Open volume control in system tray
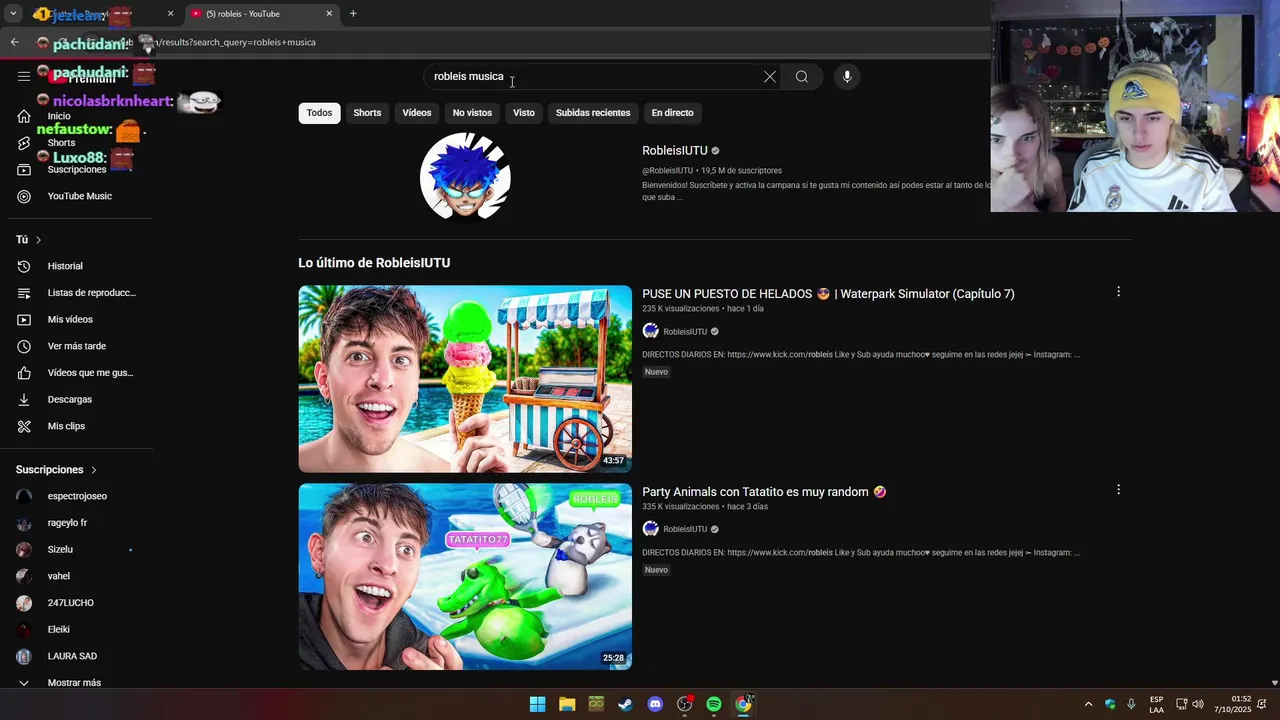 [x=1198, y=704]
